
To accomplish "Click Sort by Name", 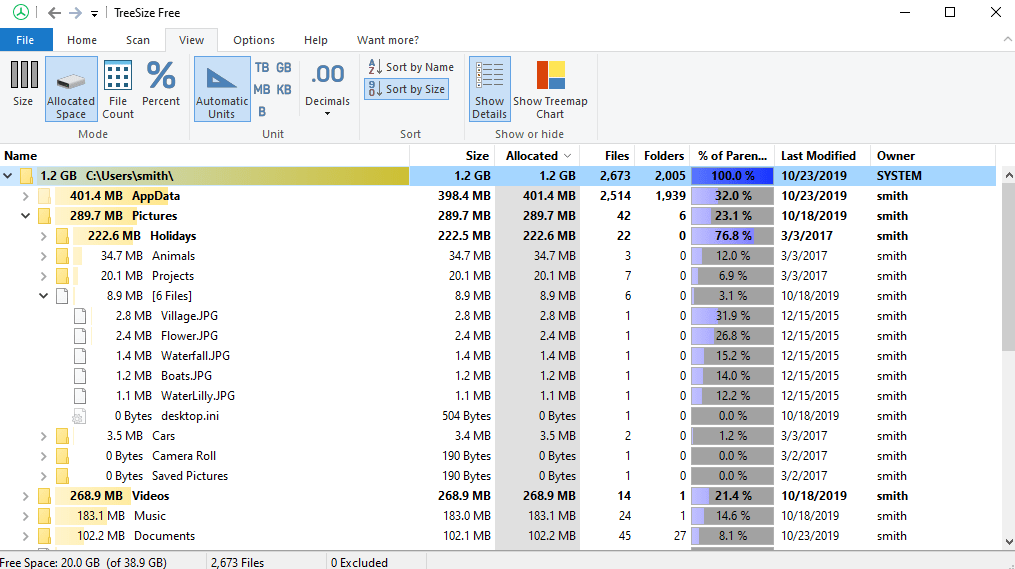I will [411, 67].
